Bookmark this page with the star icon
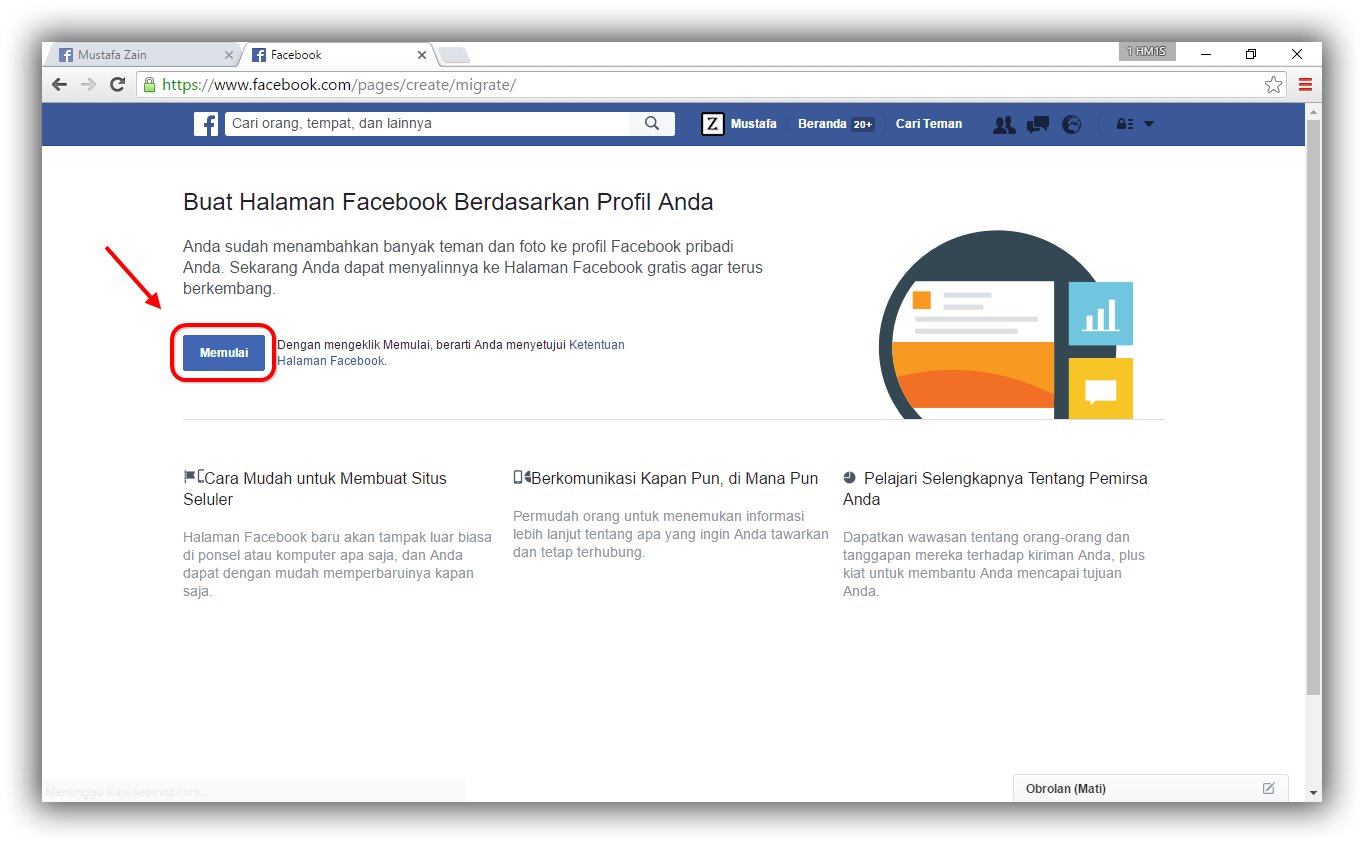 click(x=1273, y=85)
